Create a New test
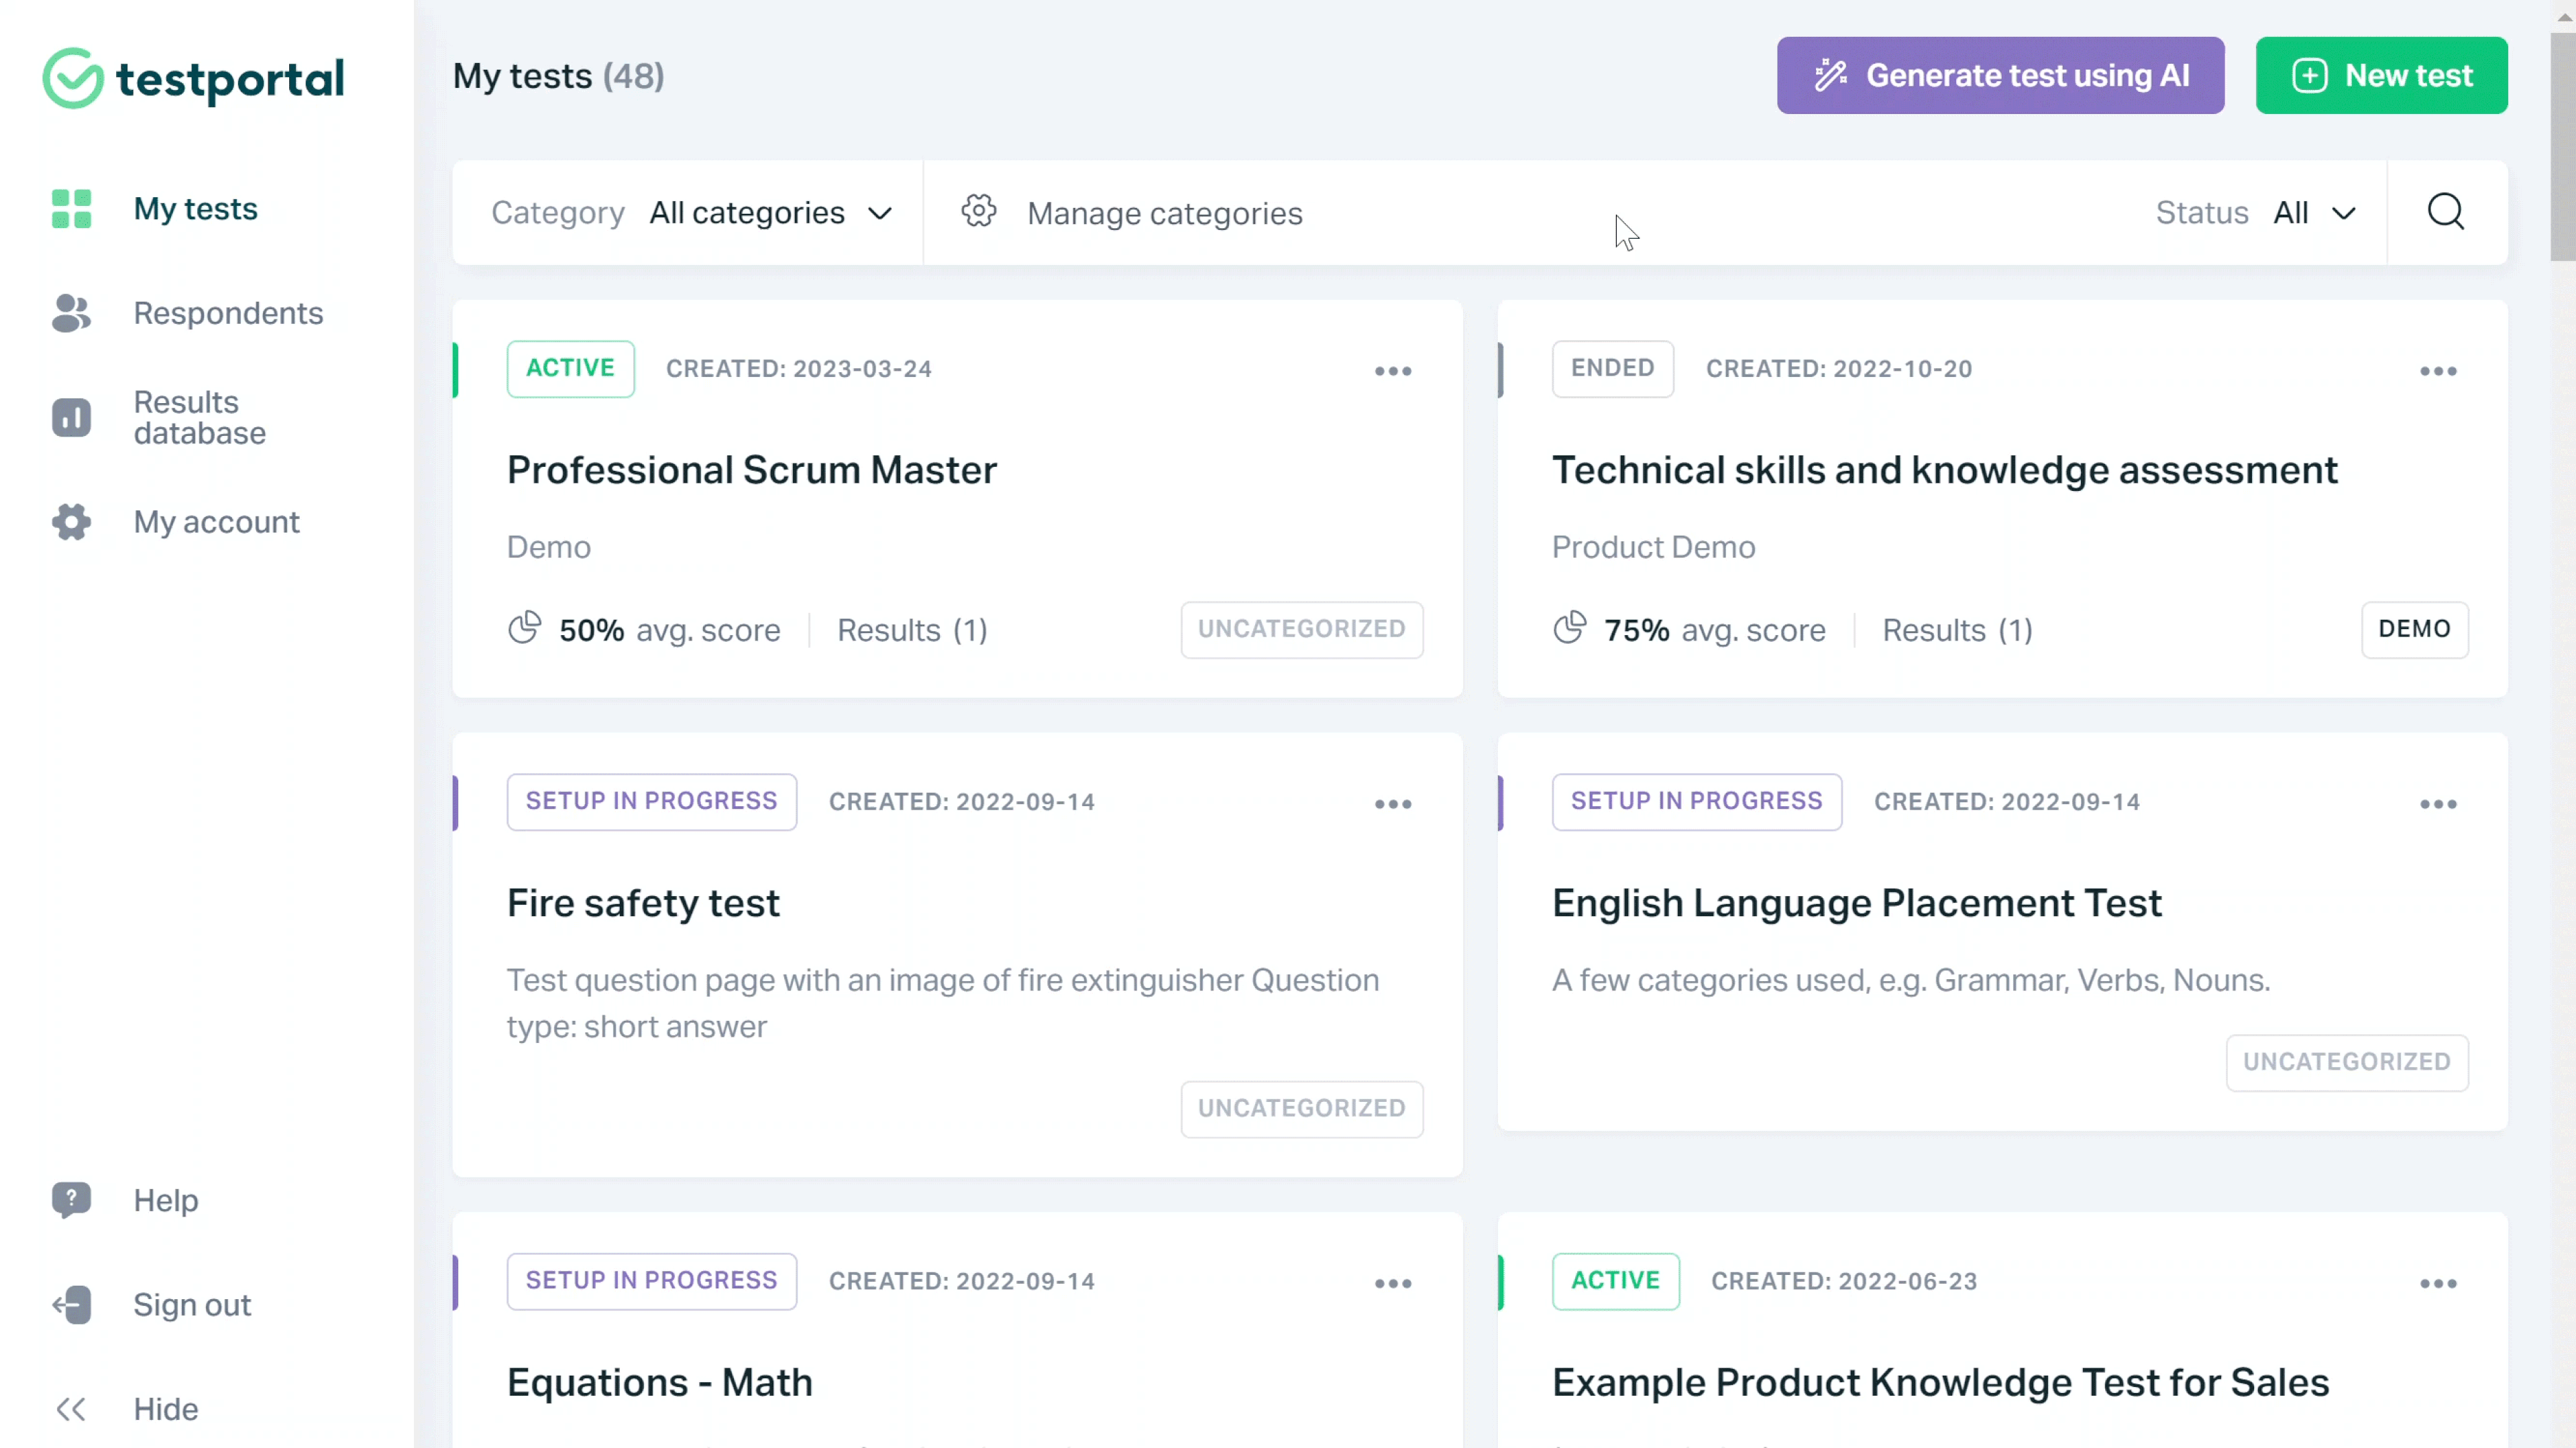The height and width of the screenshot is (1448, 2576). pyautogui.click(x=2380, y=76)
